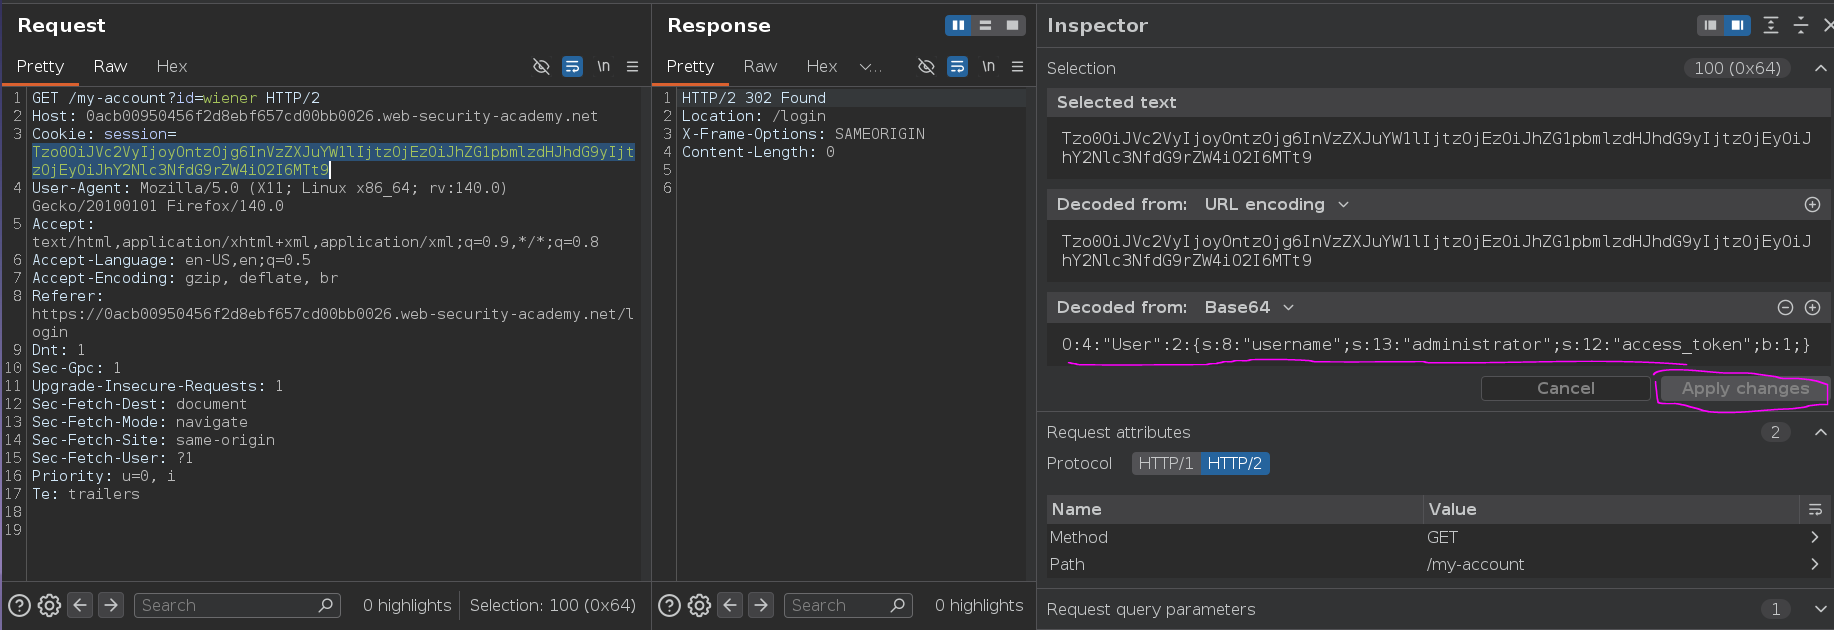Open Request search settings gear

(49, 605)
